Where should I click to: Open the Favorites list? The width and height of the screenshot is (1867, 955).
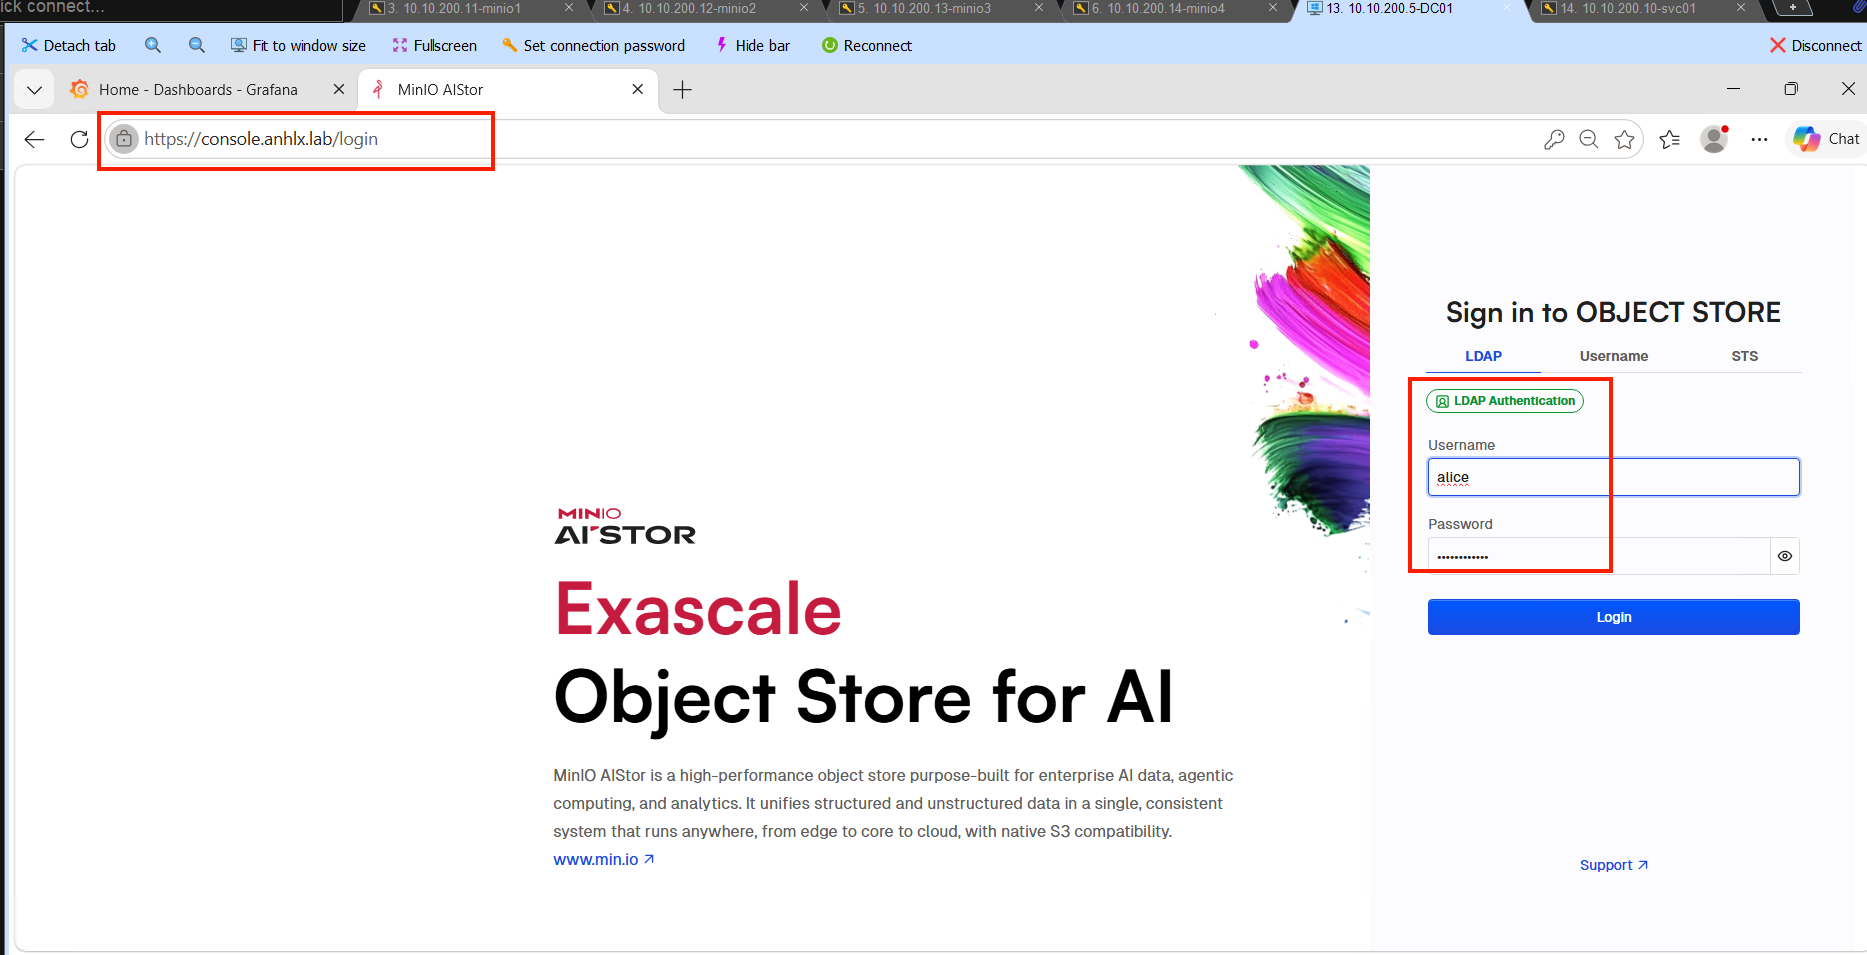coord(1670,139)
